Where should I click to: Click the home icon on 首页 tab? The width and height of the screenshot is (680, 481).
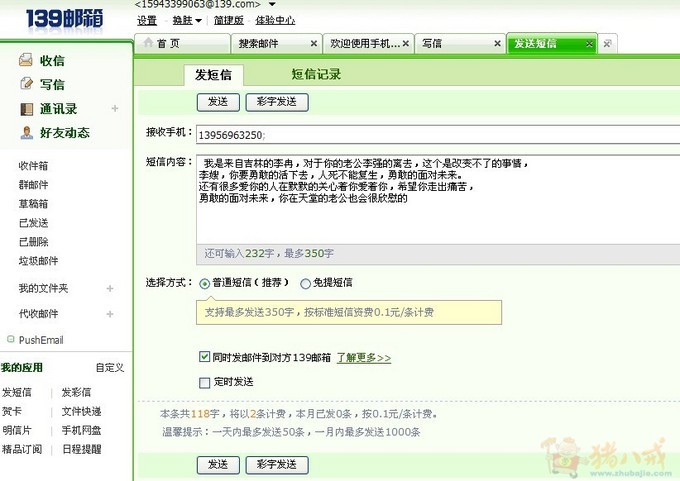pyautogui.click(x=148, y=43)
